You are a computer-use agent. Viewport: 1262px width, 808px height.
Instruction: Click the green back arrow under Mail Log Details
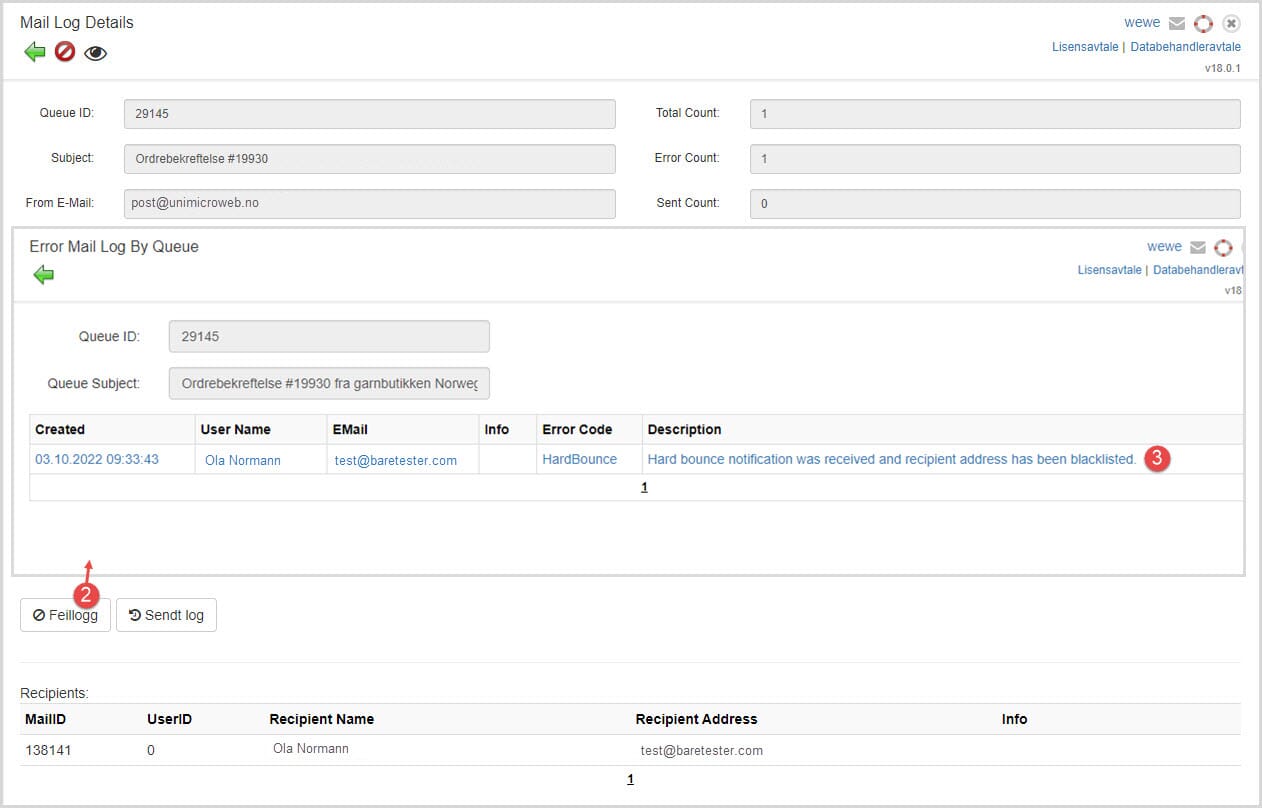point(35,52)
